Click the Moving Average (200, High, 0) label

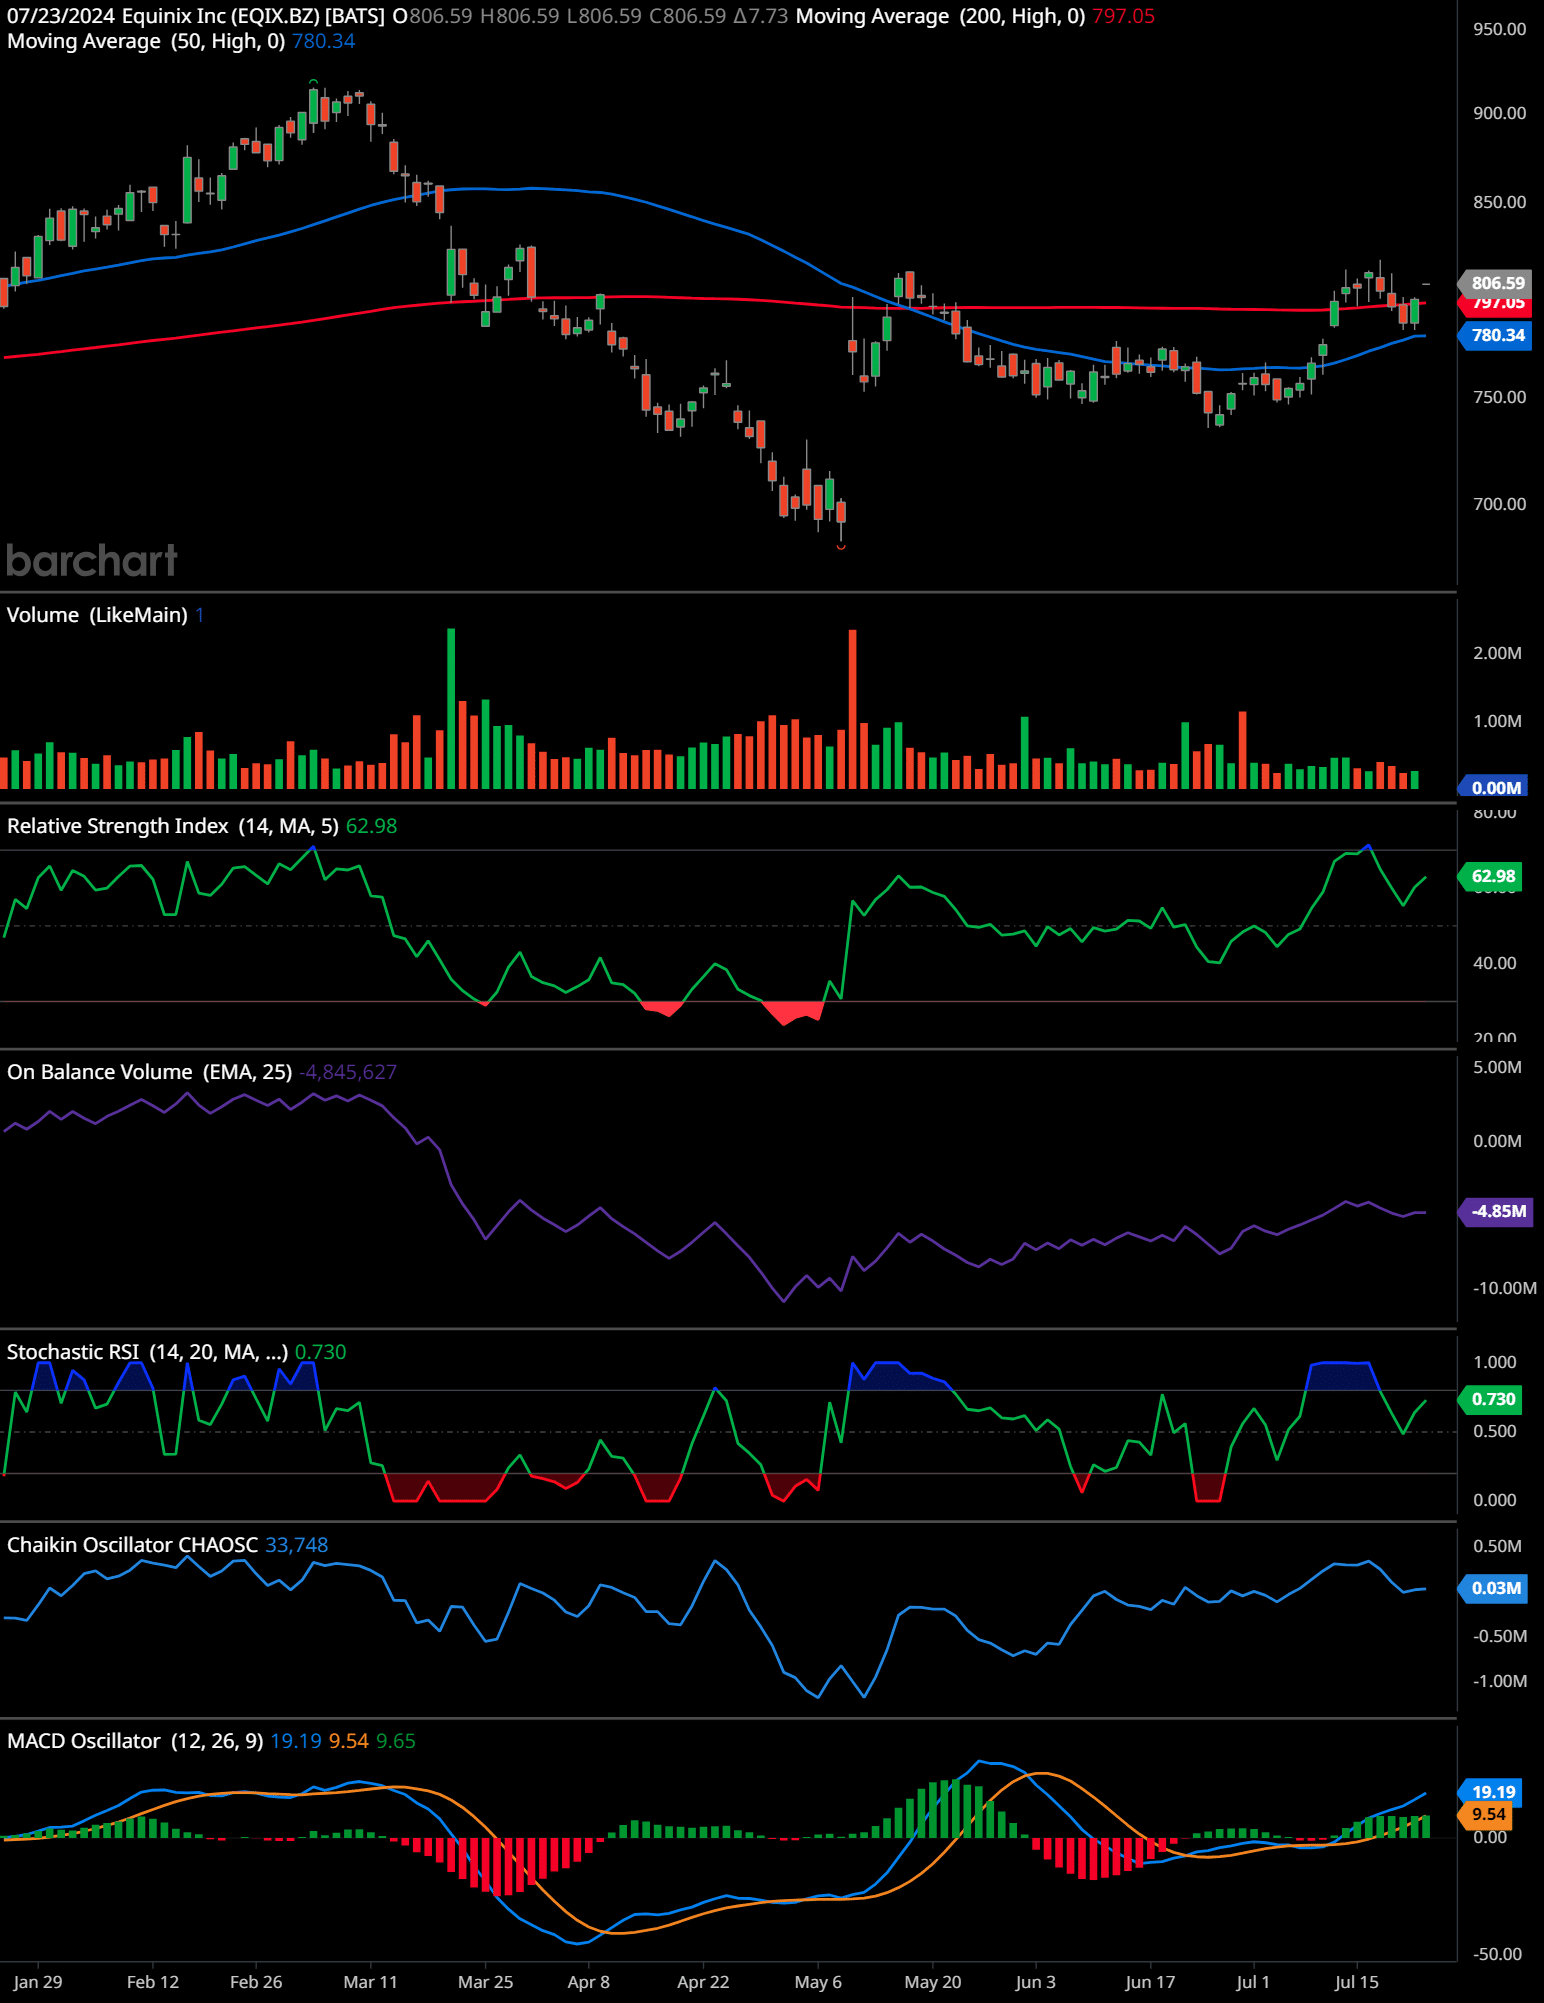(x=940, y=16)
